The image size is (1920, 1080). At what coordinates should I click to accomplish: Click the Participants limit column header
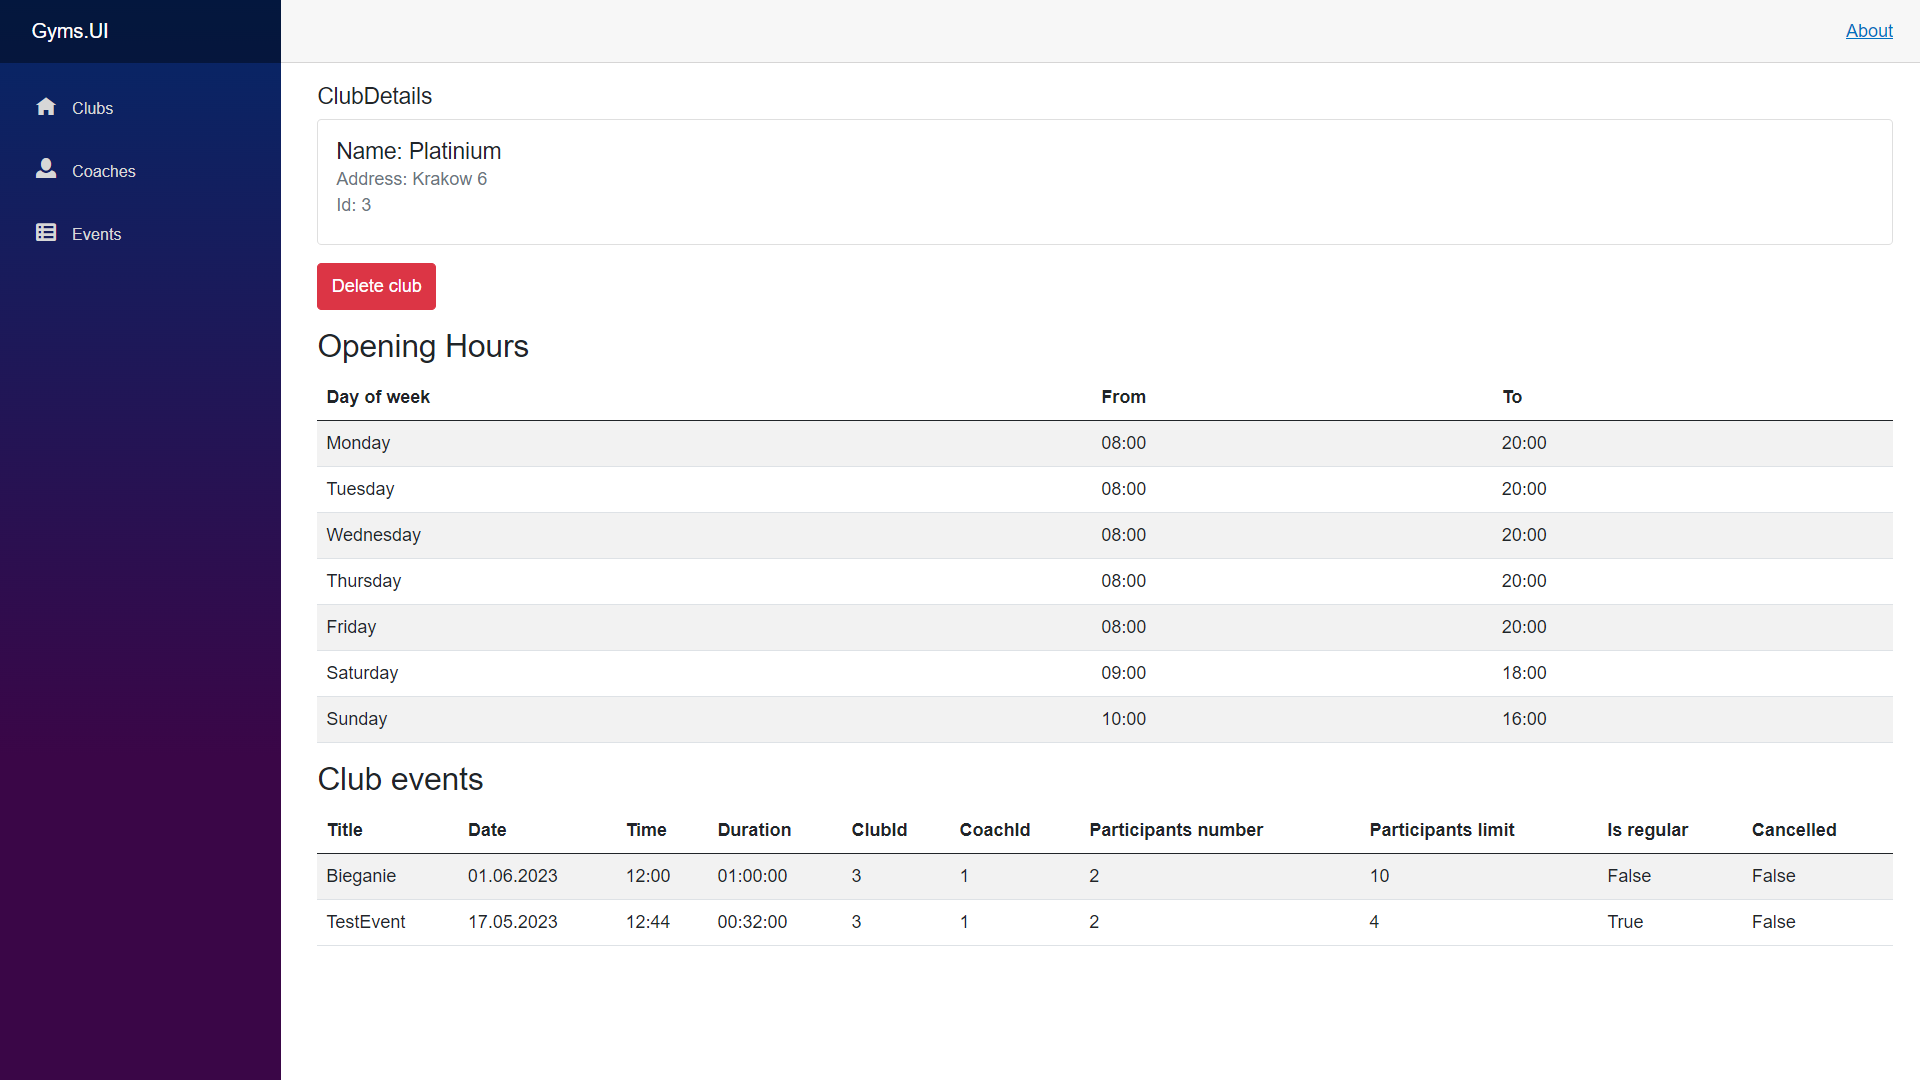(1441, 830)
